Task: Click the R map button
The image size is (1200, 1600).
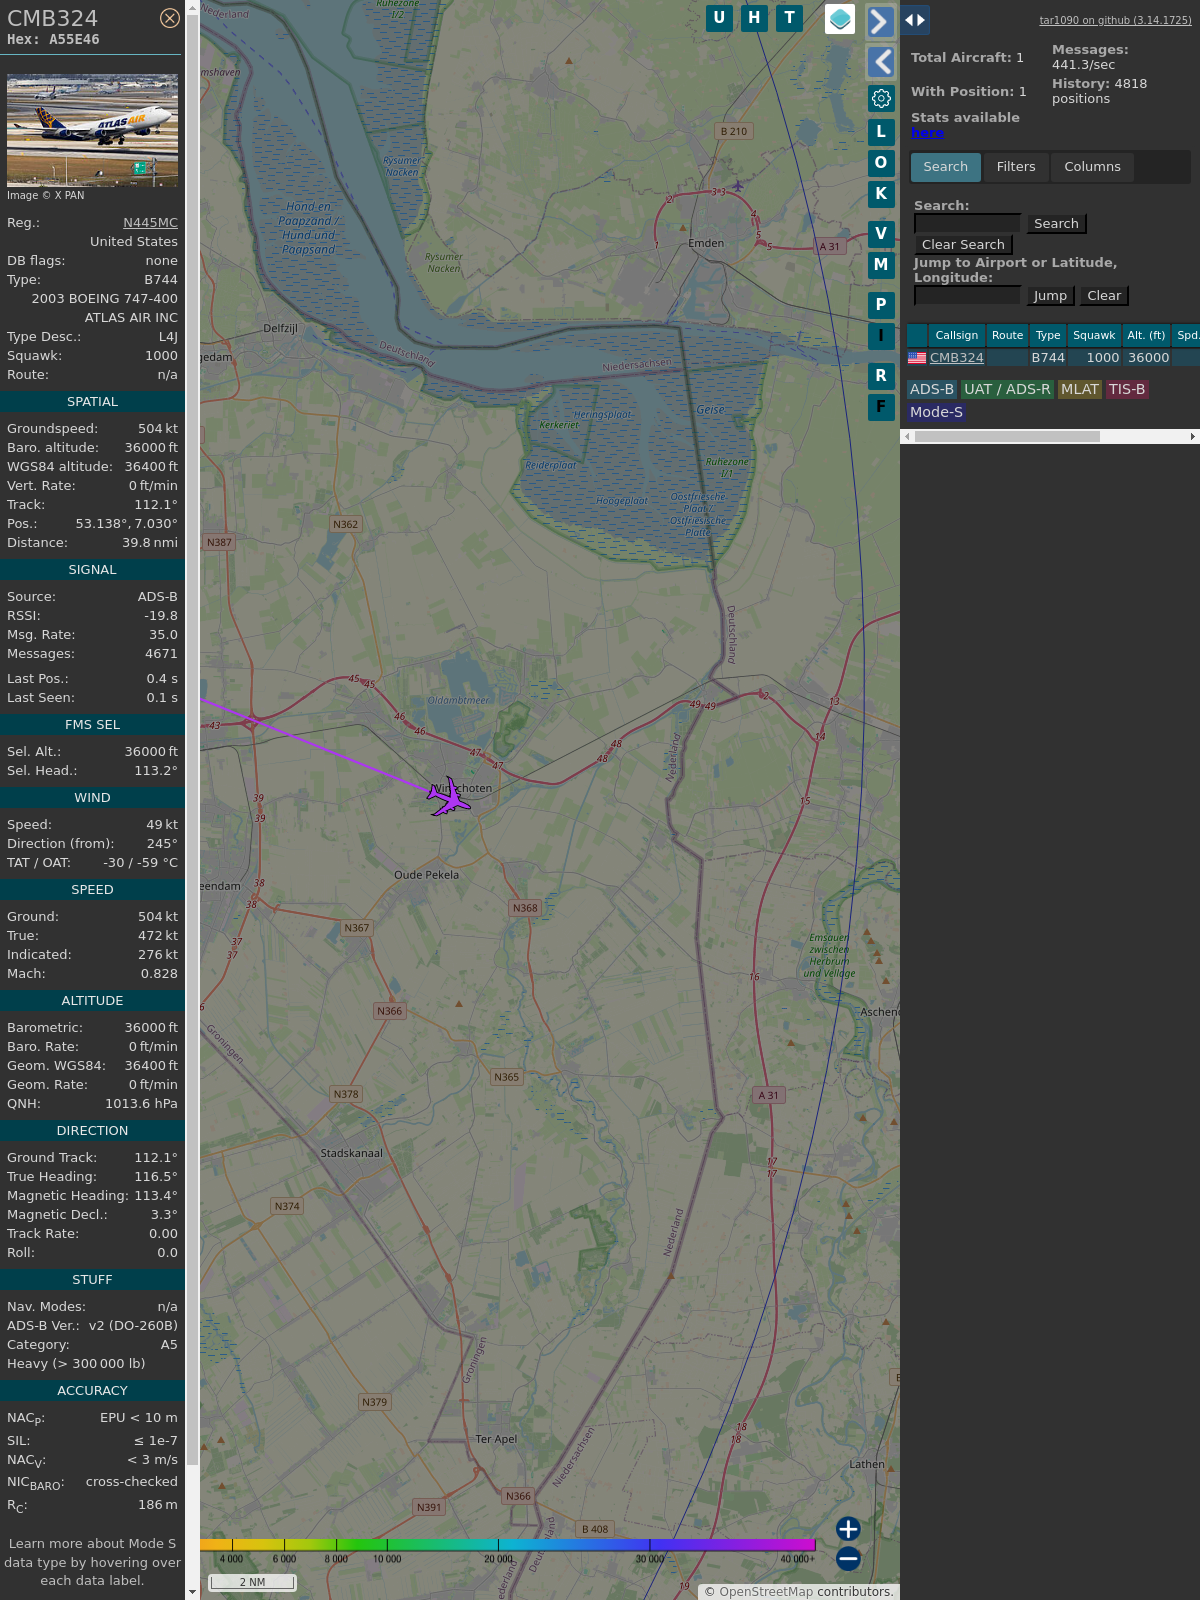Action: pyautogui.click(x=881, y=376)
